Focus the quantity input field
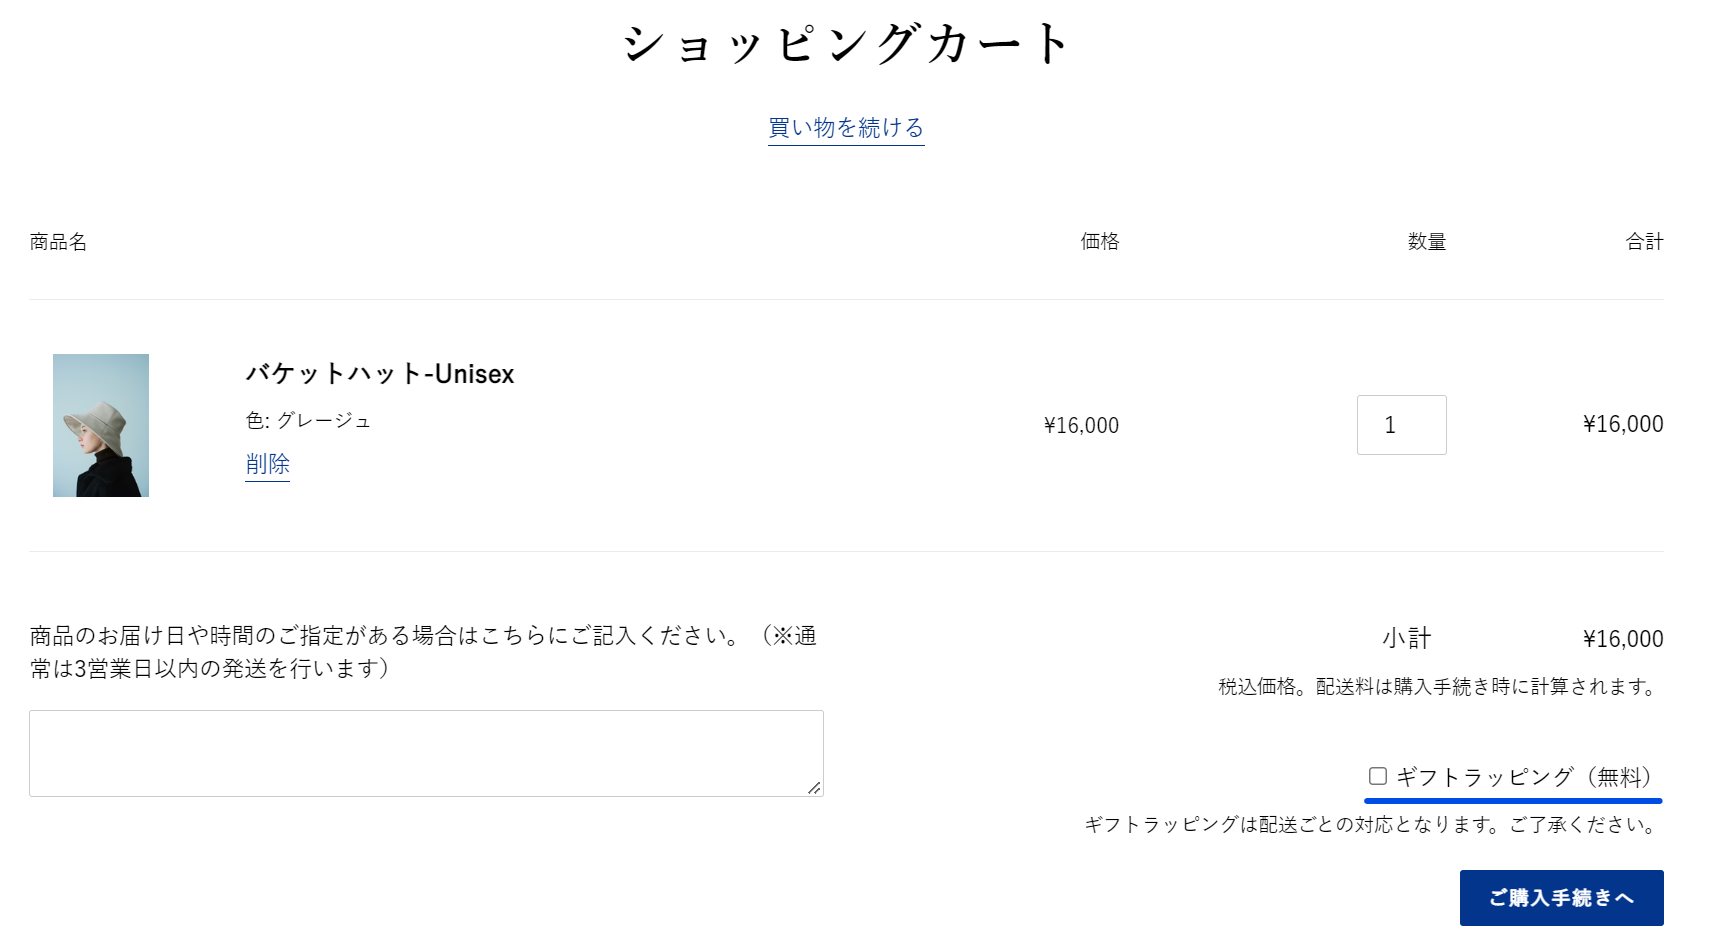This screenshot has height=940, width=1711. click(1401, 425)
